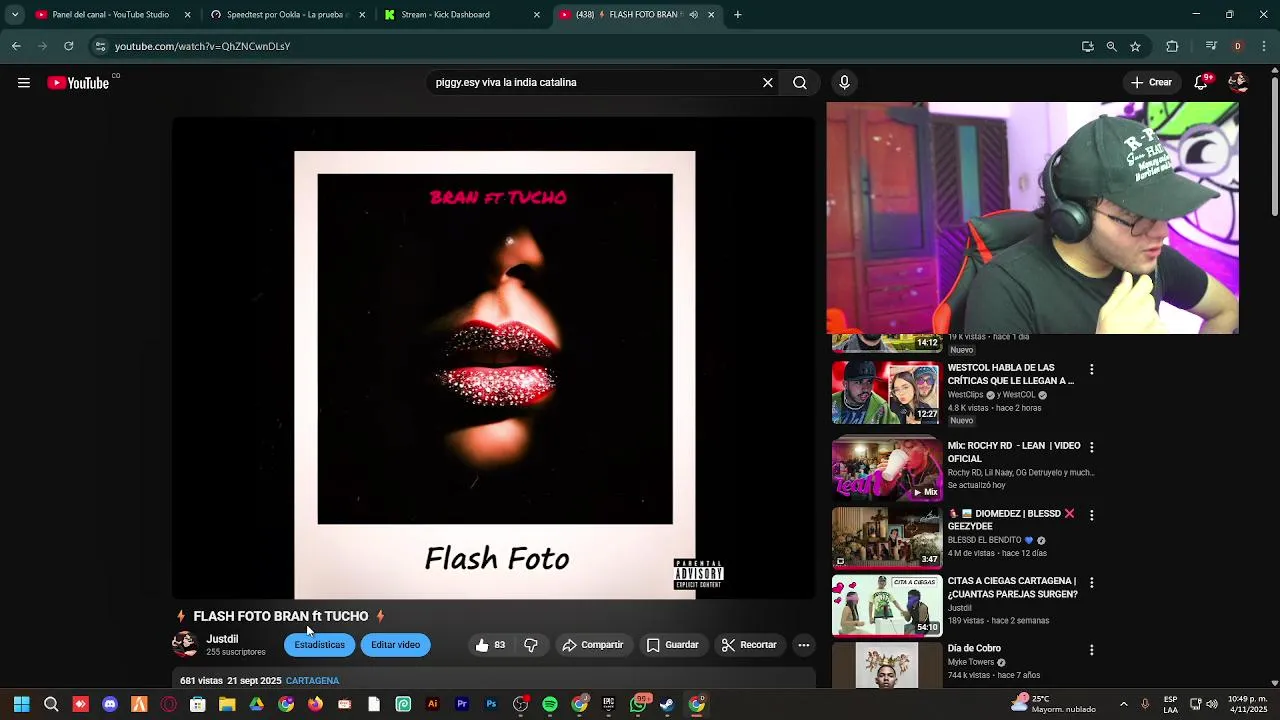
Task: Open options for CITAS A CIEGAS CARTAGENA
Action: point(1091,582)
